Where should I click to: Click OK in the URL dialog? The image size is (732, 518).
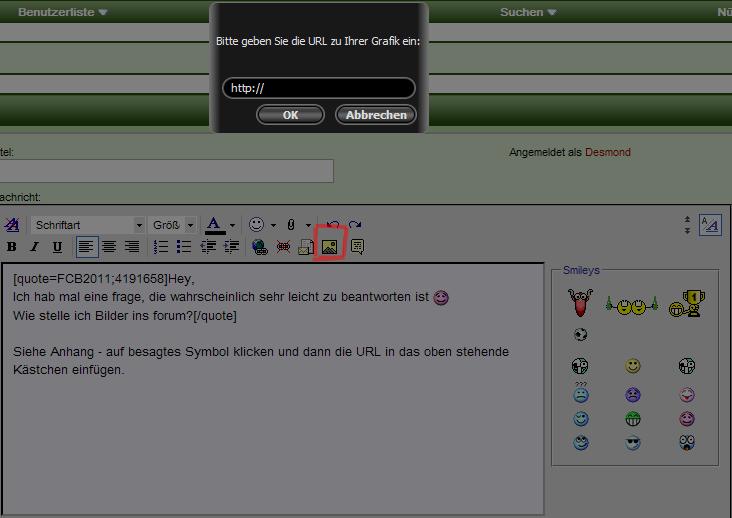[x=290, y=115]
